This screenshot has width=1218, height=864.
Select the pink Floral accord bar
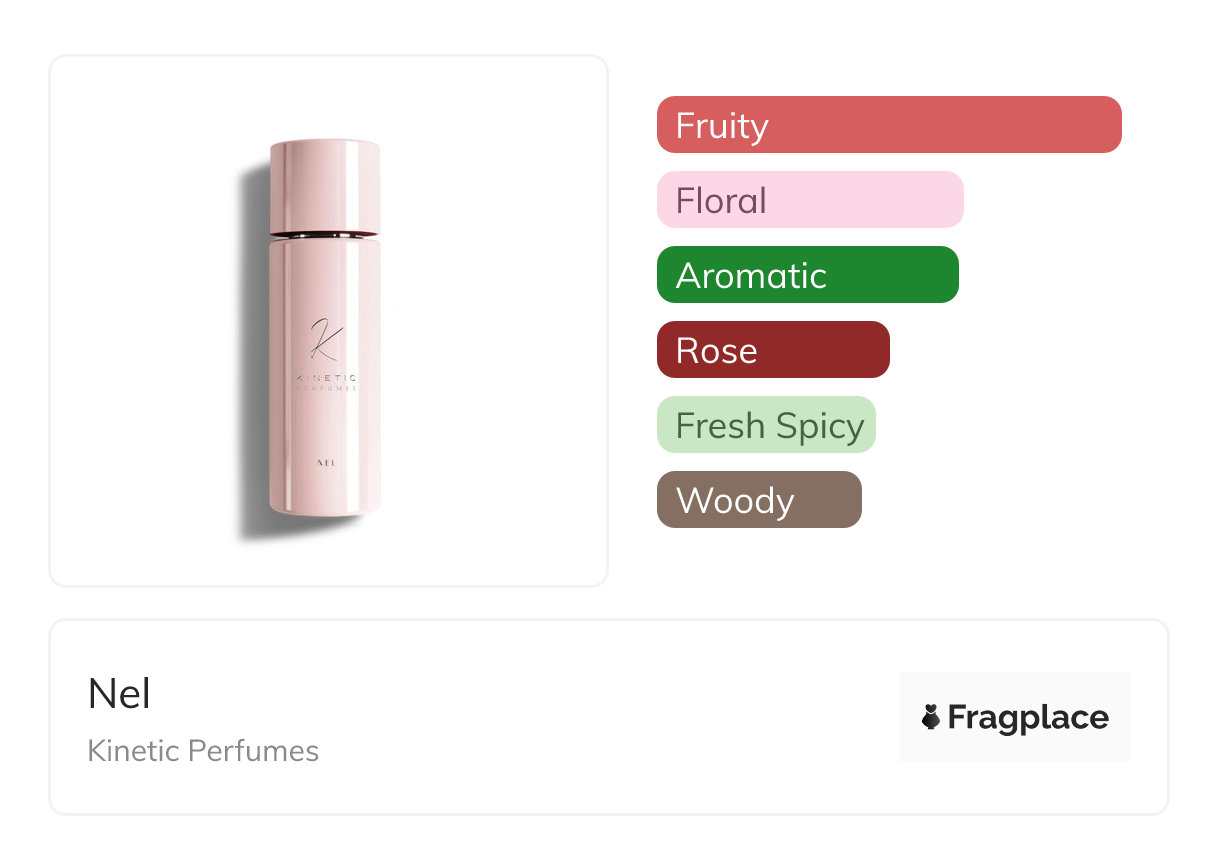[x=809, y=200]
